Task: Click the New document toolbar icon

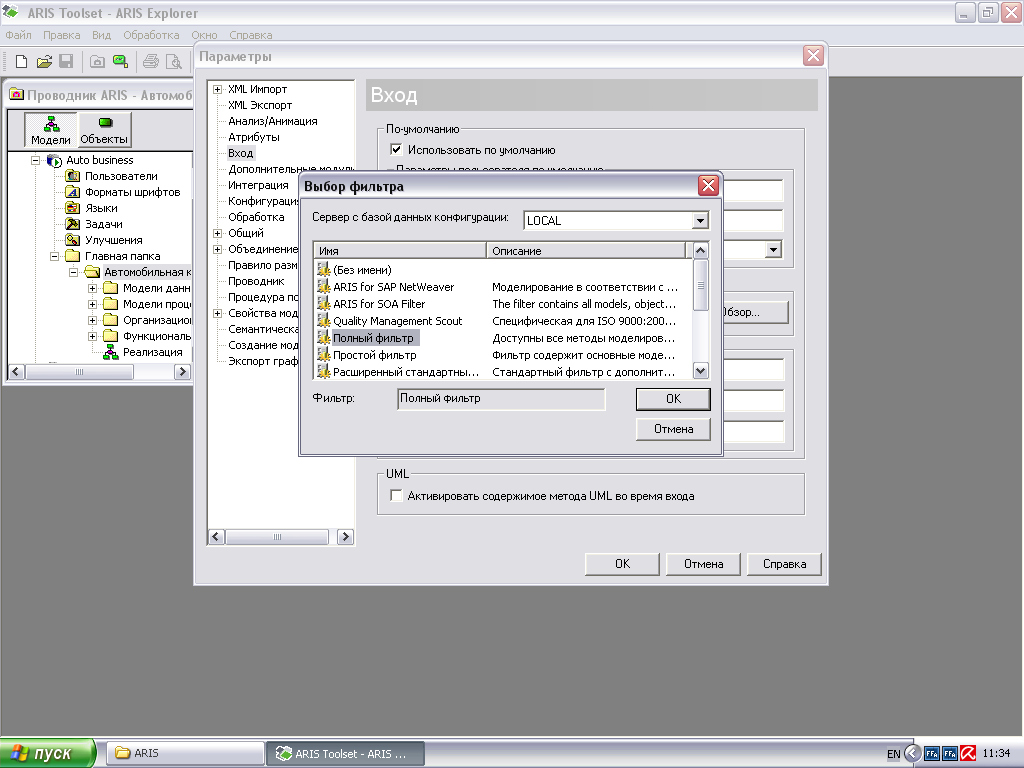Action: (x=22, y=61)
